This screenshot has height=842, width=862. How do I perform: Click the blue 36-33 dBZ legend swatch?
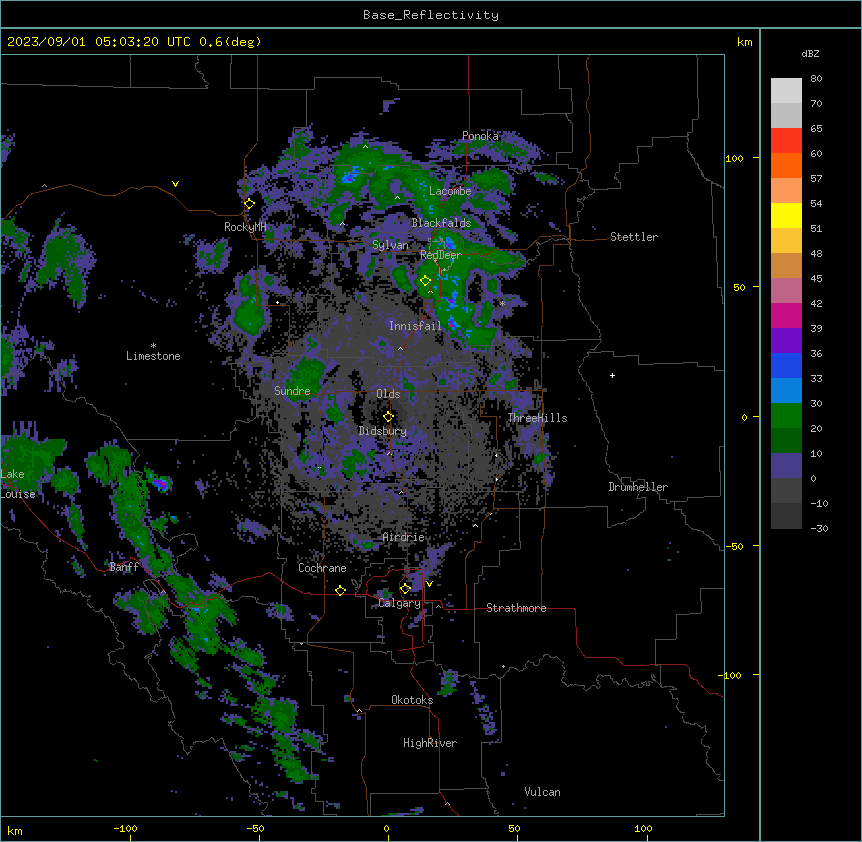tap(786, 365)
